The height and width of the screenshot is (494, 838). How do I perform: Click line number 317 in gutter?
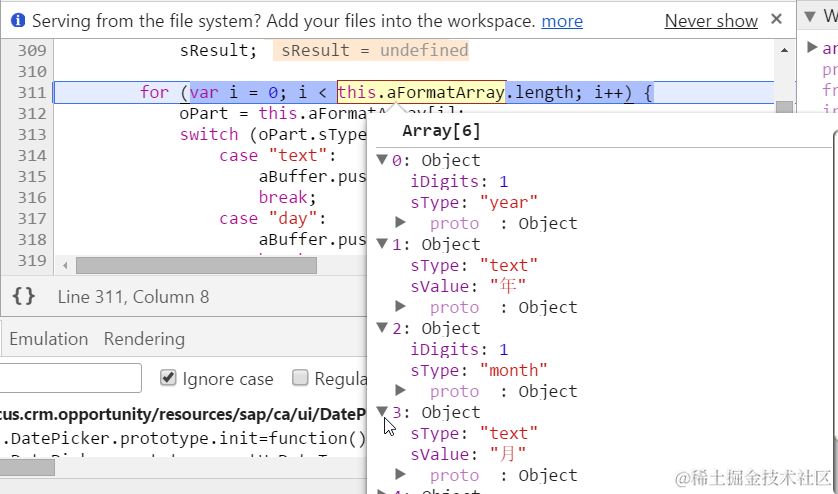point(32,219)
